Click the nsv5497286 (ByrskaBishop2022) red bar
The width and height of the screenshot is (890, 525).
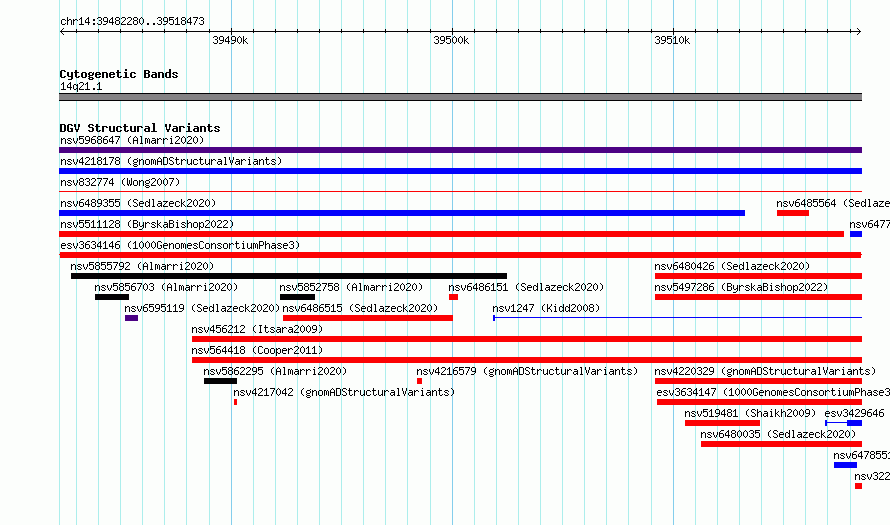pyautogui.click(x=758, y=297)
